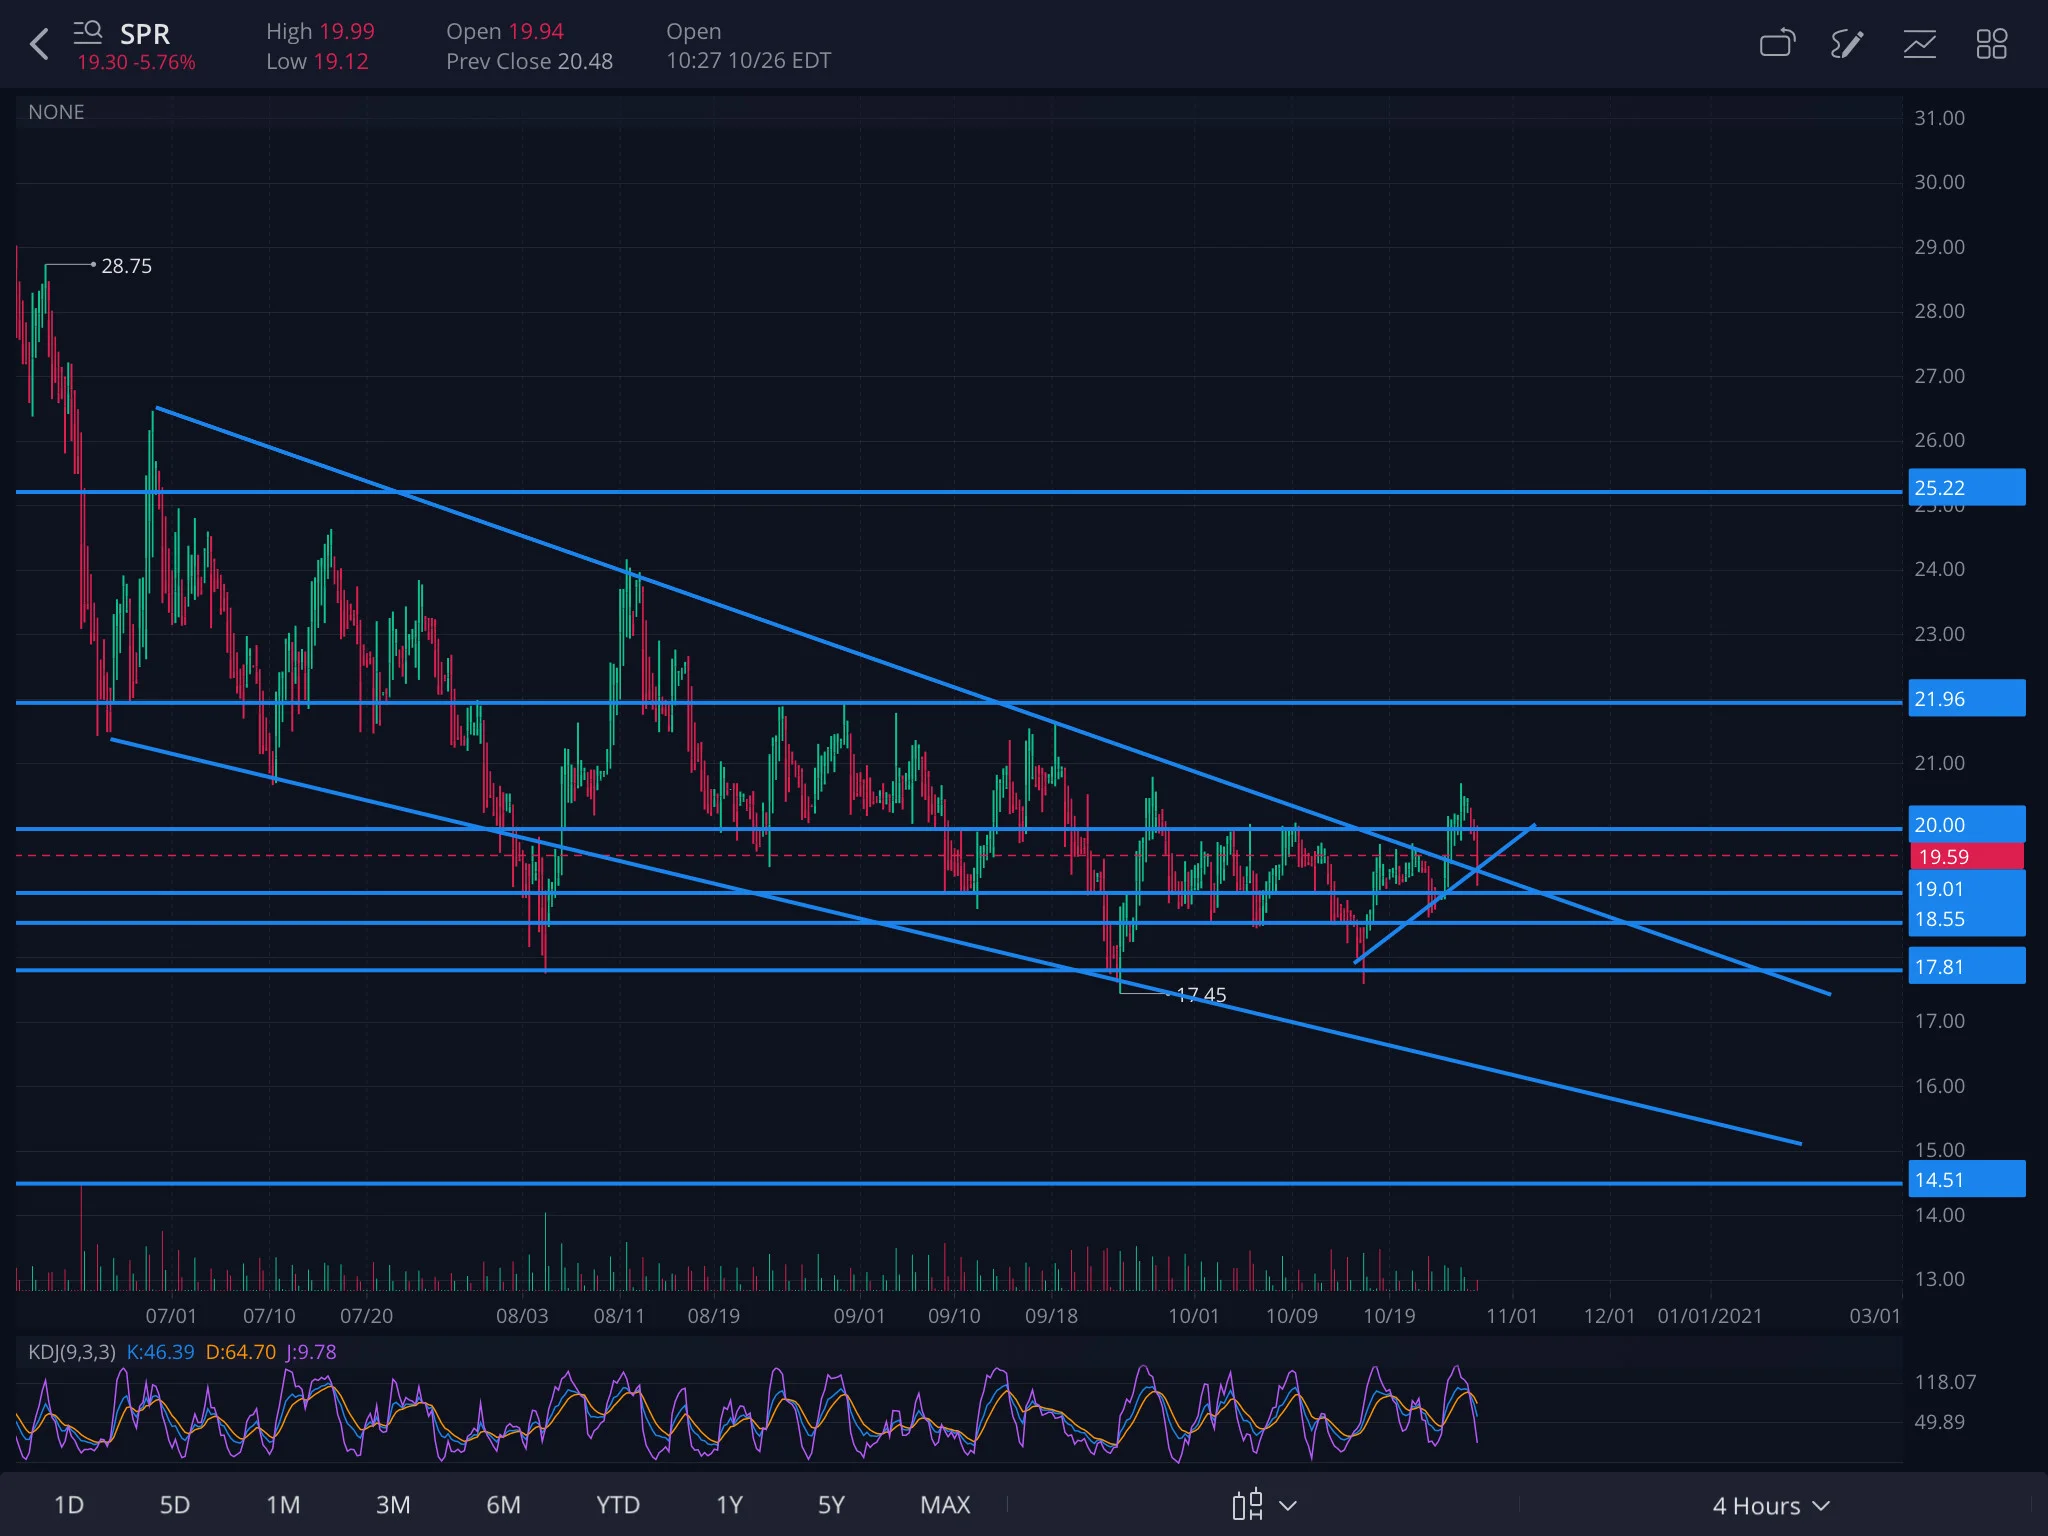Rotate screen orientation icon
This screenshot has width=2048, height=1536.
[x=1777, y=43]
